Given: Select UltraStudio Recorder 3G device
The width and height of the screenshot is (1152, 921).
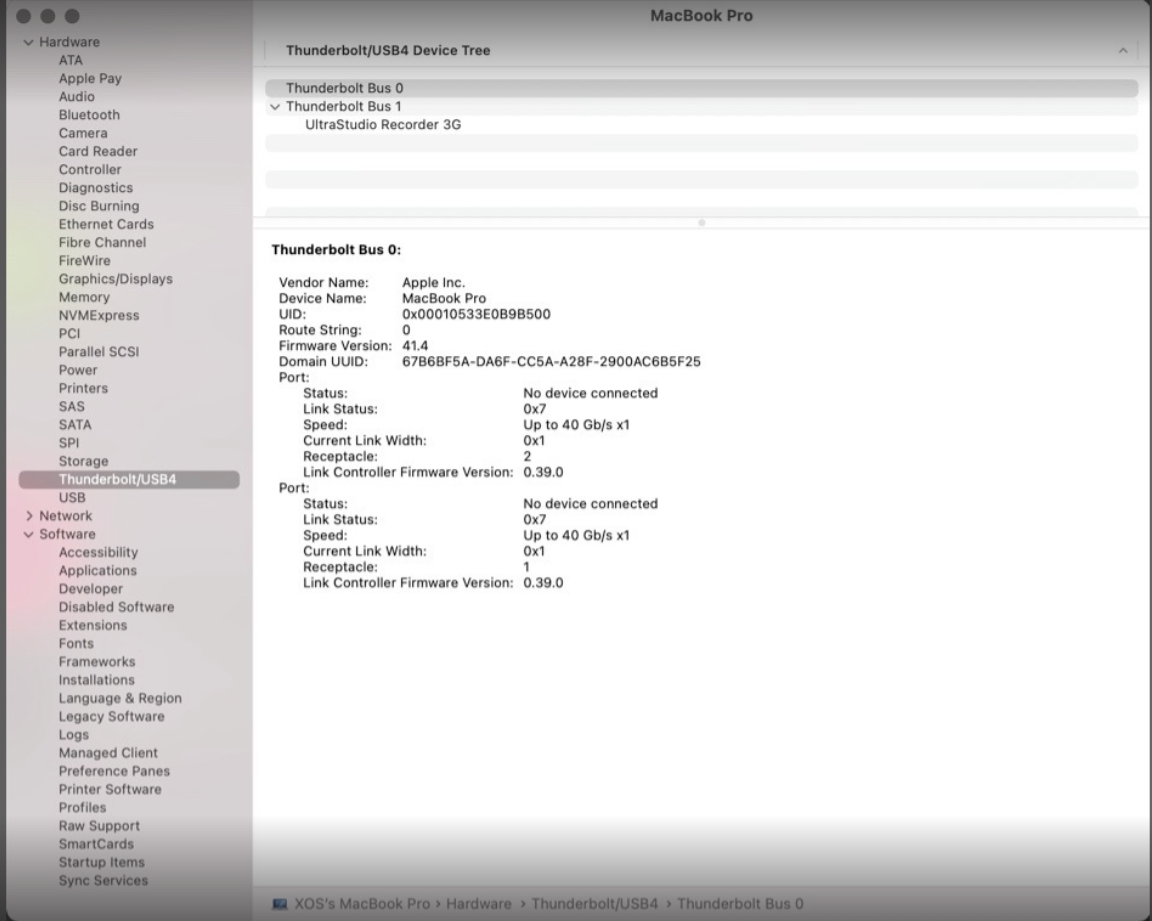Looking at the screenshot, I should [702, 125].
